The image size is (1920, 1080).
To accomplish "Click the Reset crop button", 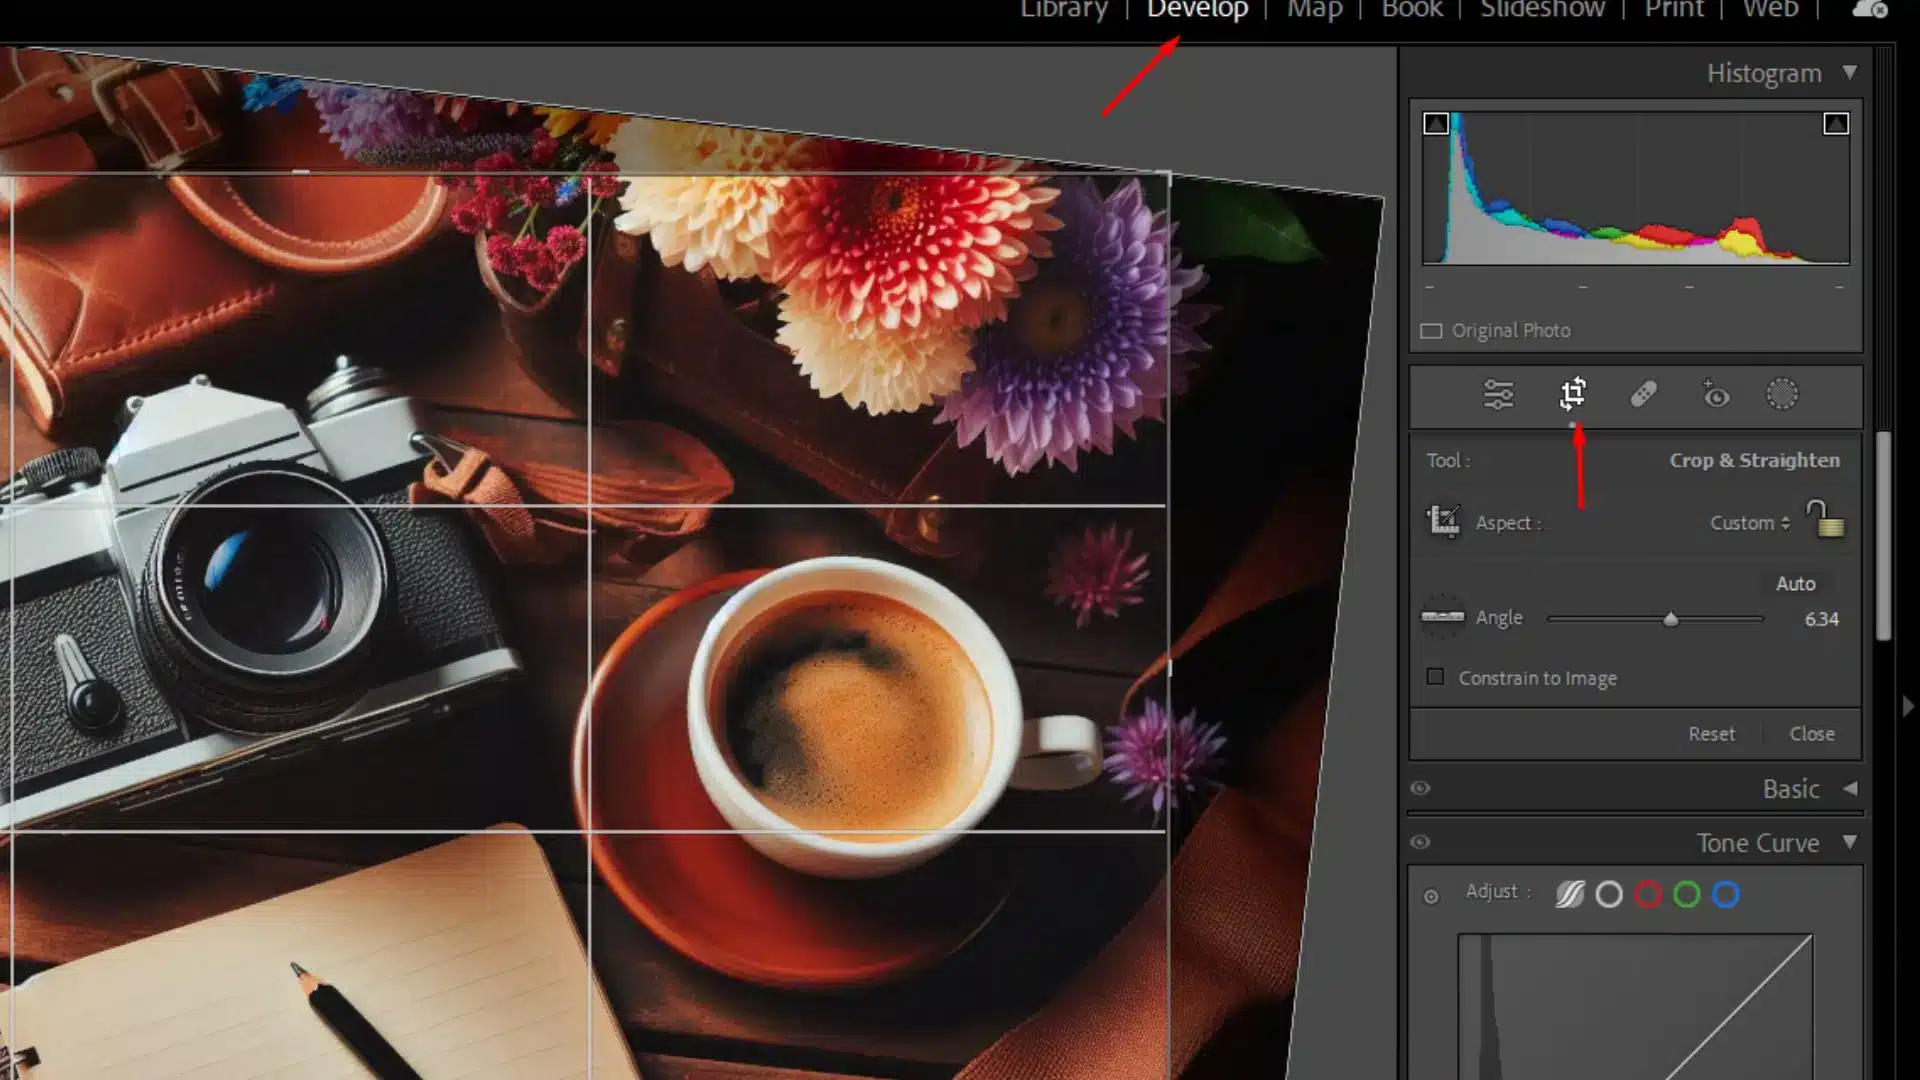I will coord(1711,734).
